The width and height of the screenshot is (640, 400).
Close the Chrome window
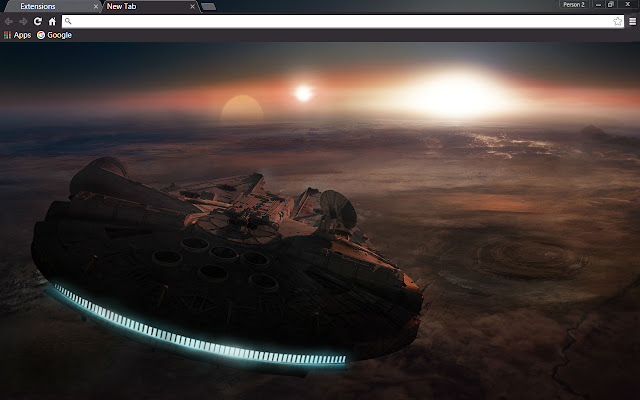coord(627,4)
